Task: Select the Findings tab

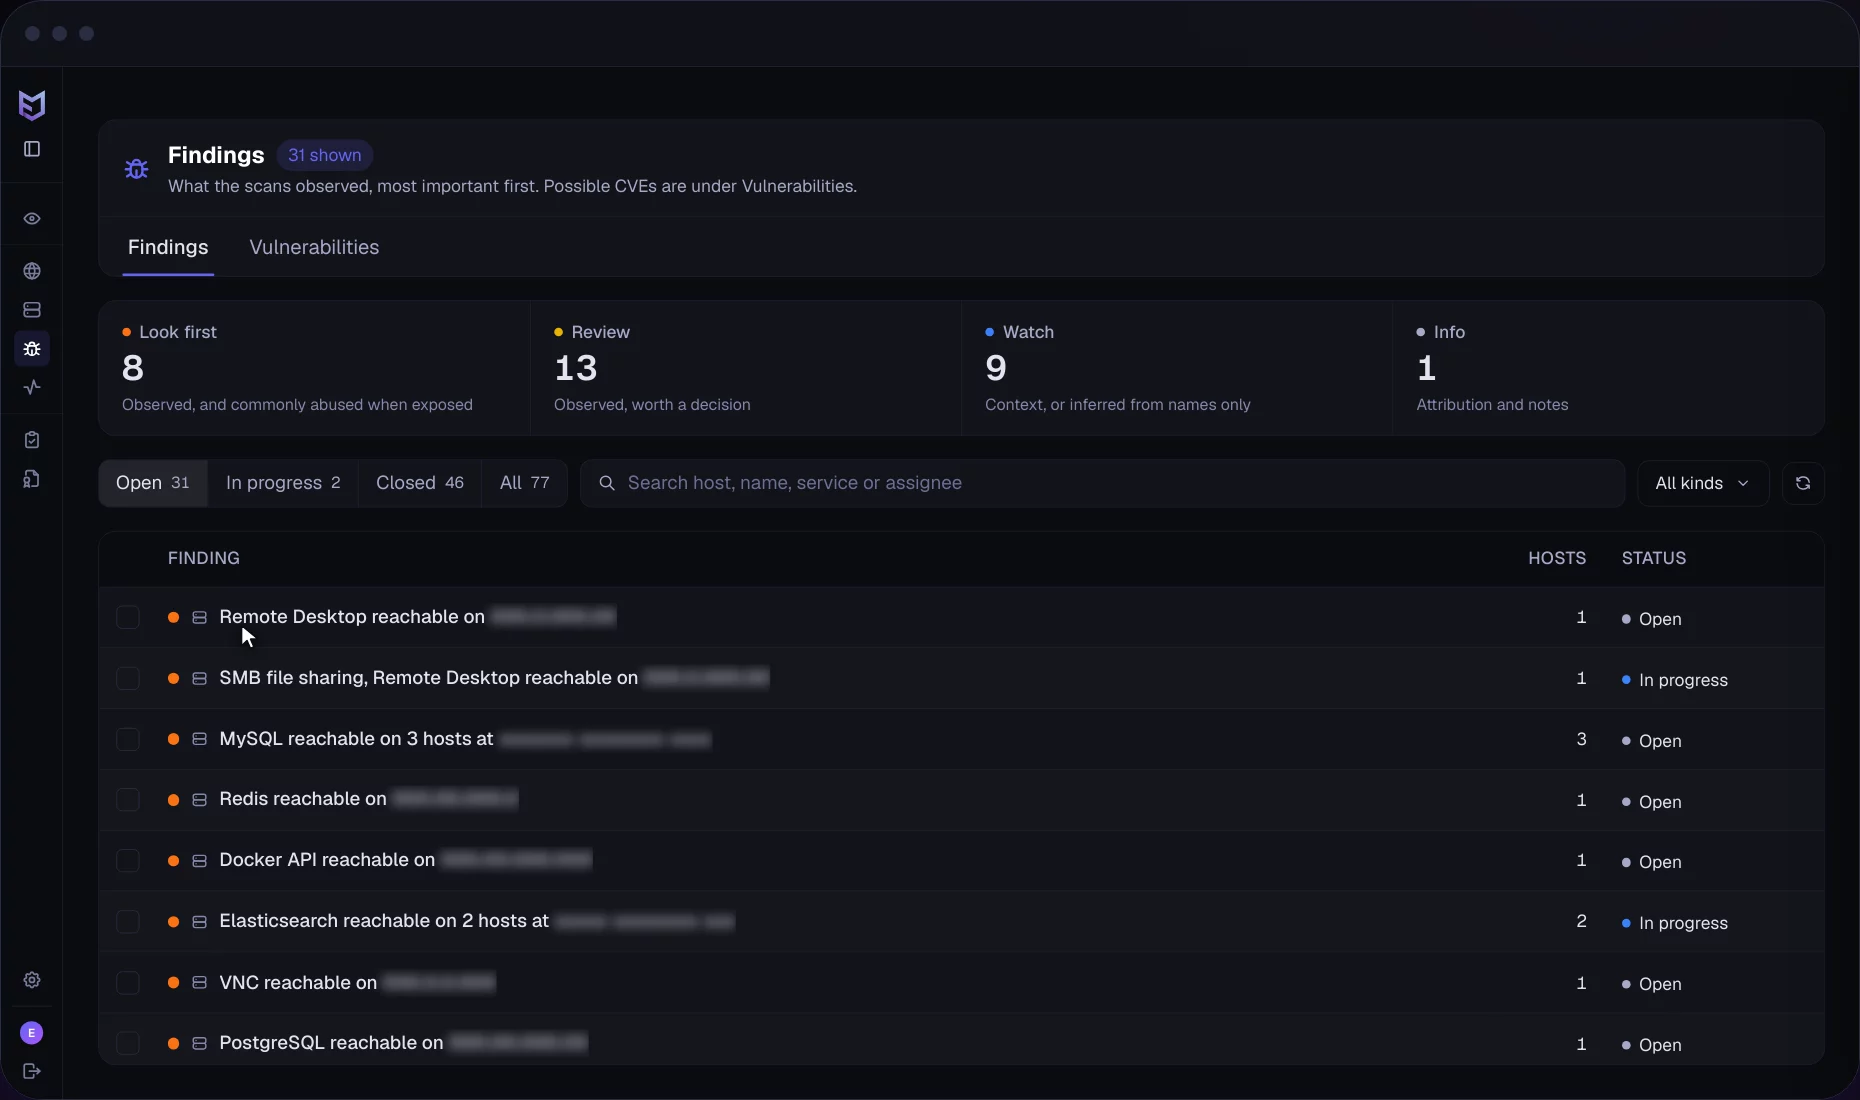Action: pos(168,247)
